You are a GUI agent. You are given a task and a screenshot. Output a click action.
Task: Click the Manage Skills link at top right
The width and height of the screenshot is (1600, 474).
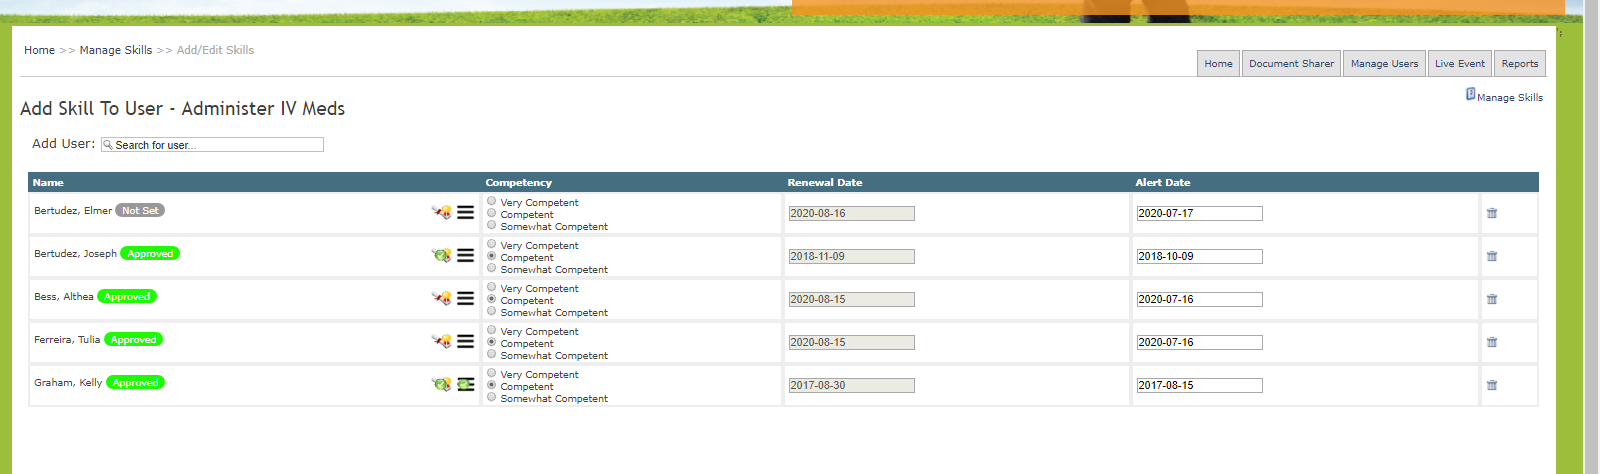click(1509, 97)
